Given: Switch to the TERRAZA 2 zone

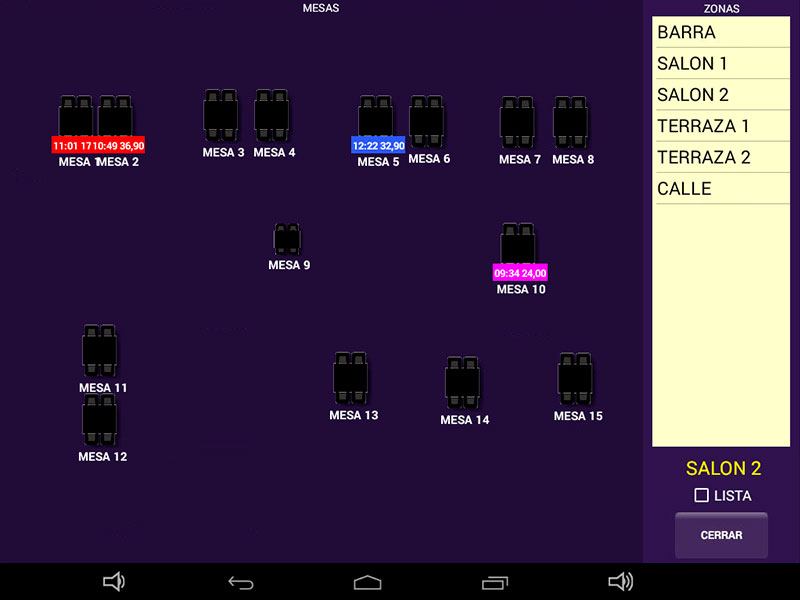Looking at the screenshot, I should [721, 157].
